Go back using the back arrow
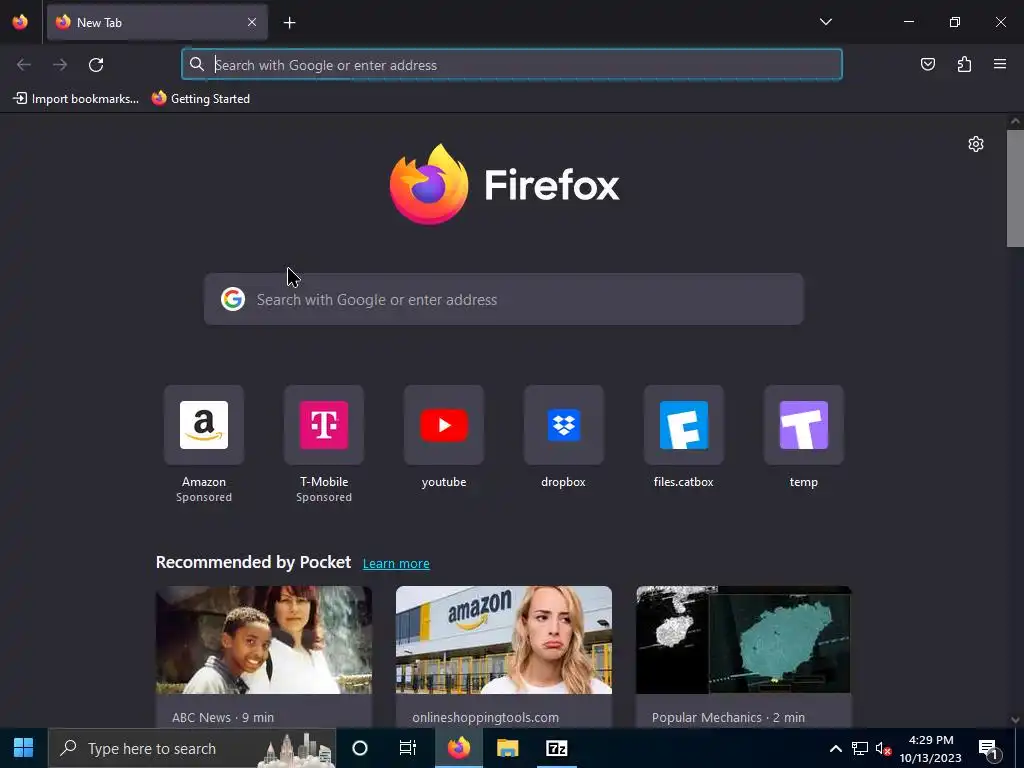 pyautogui.click(x=24, y=65)
